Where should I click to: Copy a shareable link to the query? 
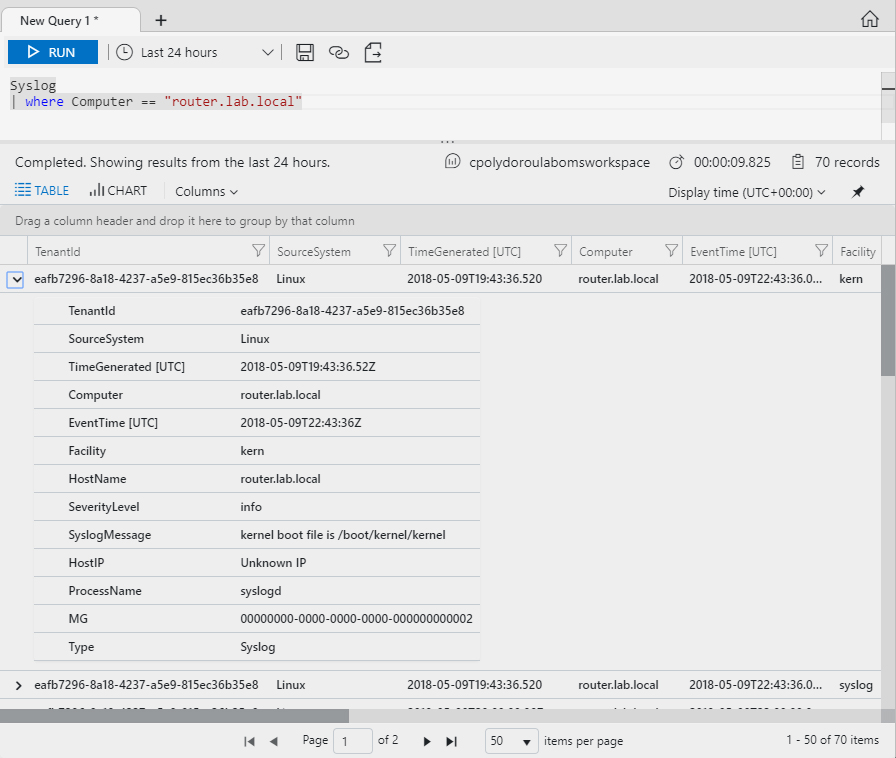(x=339, y=52)
